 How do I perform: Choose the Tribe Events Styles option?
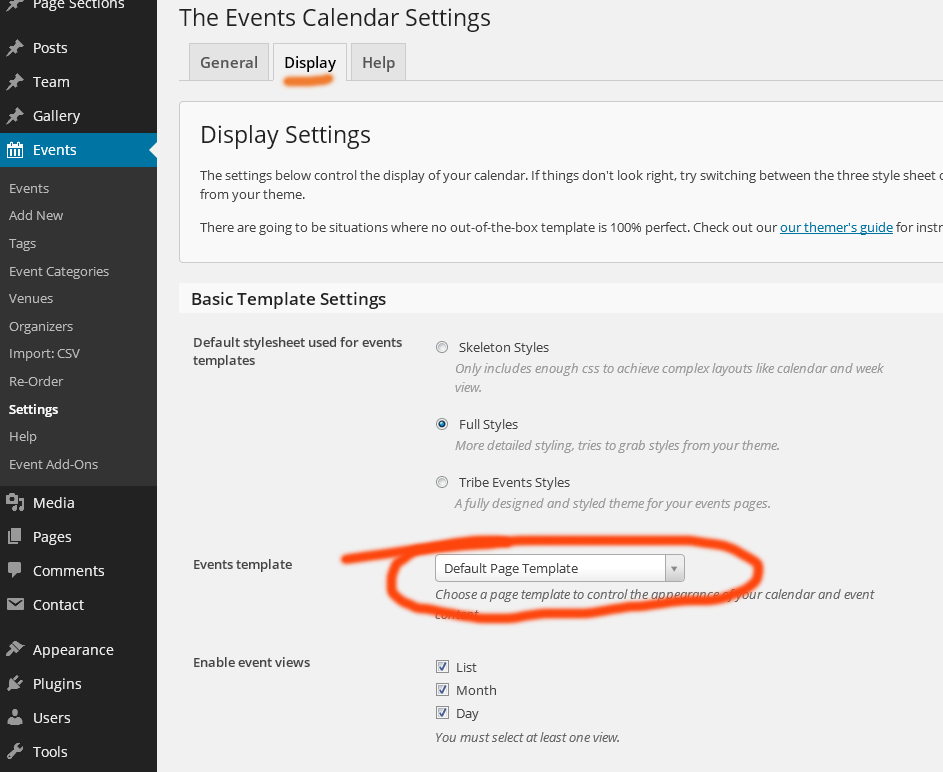pos(442,482)
